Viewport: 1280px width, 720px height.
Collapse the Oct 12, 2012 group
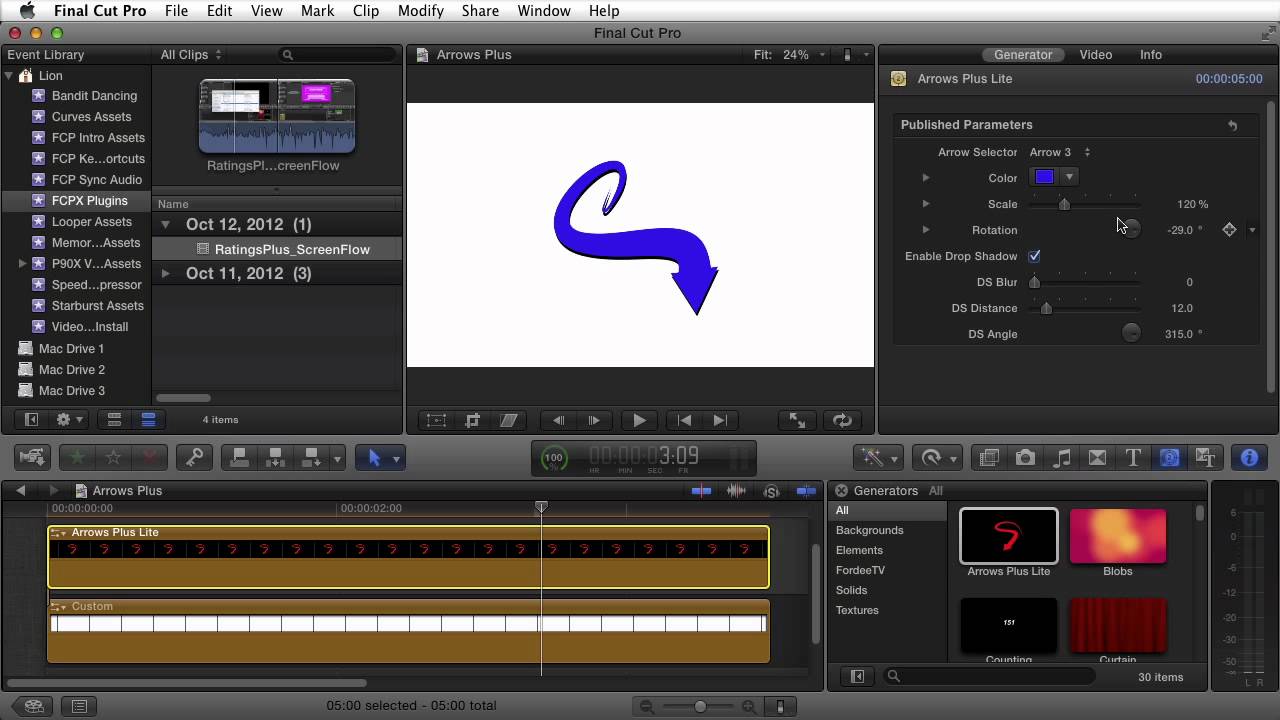[x=166, y=224]
